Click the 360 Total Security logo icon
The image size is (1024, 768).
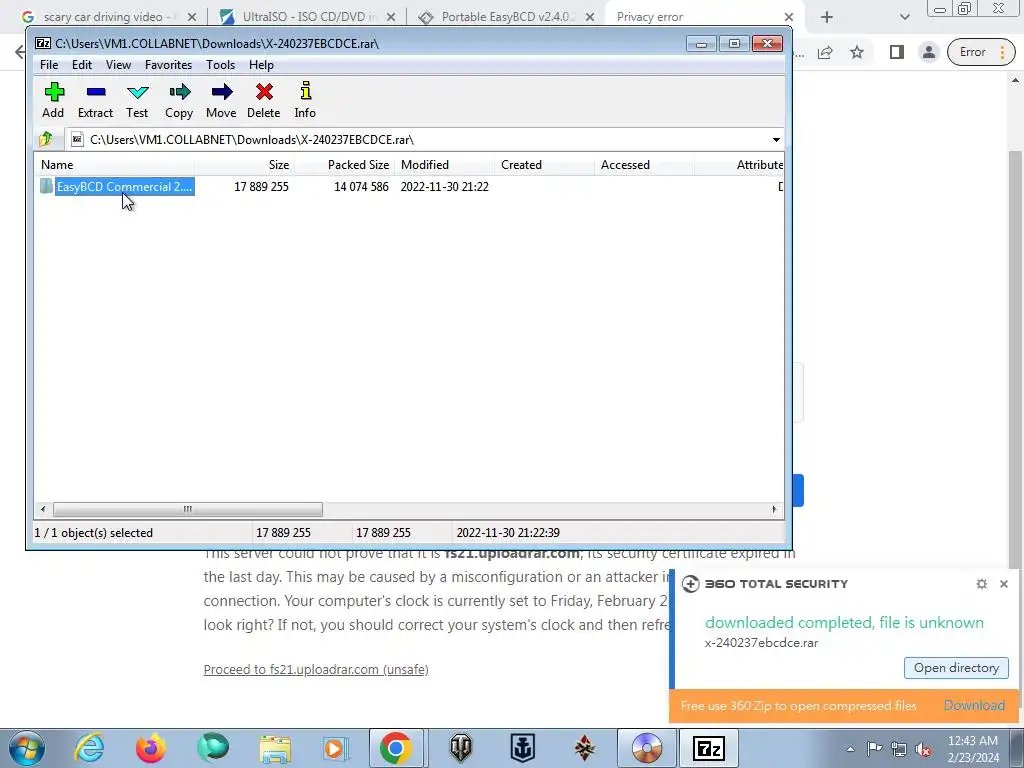click(x=690, y=584)
